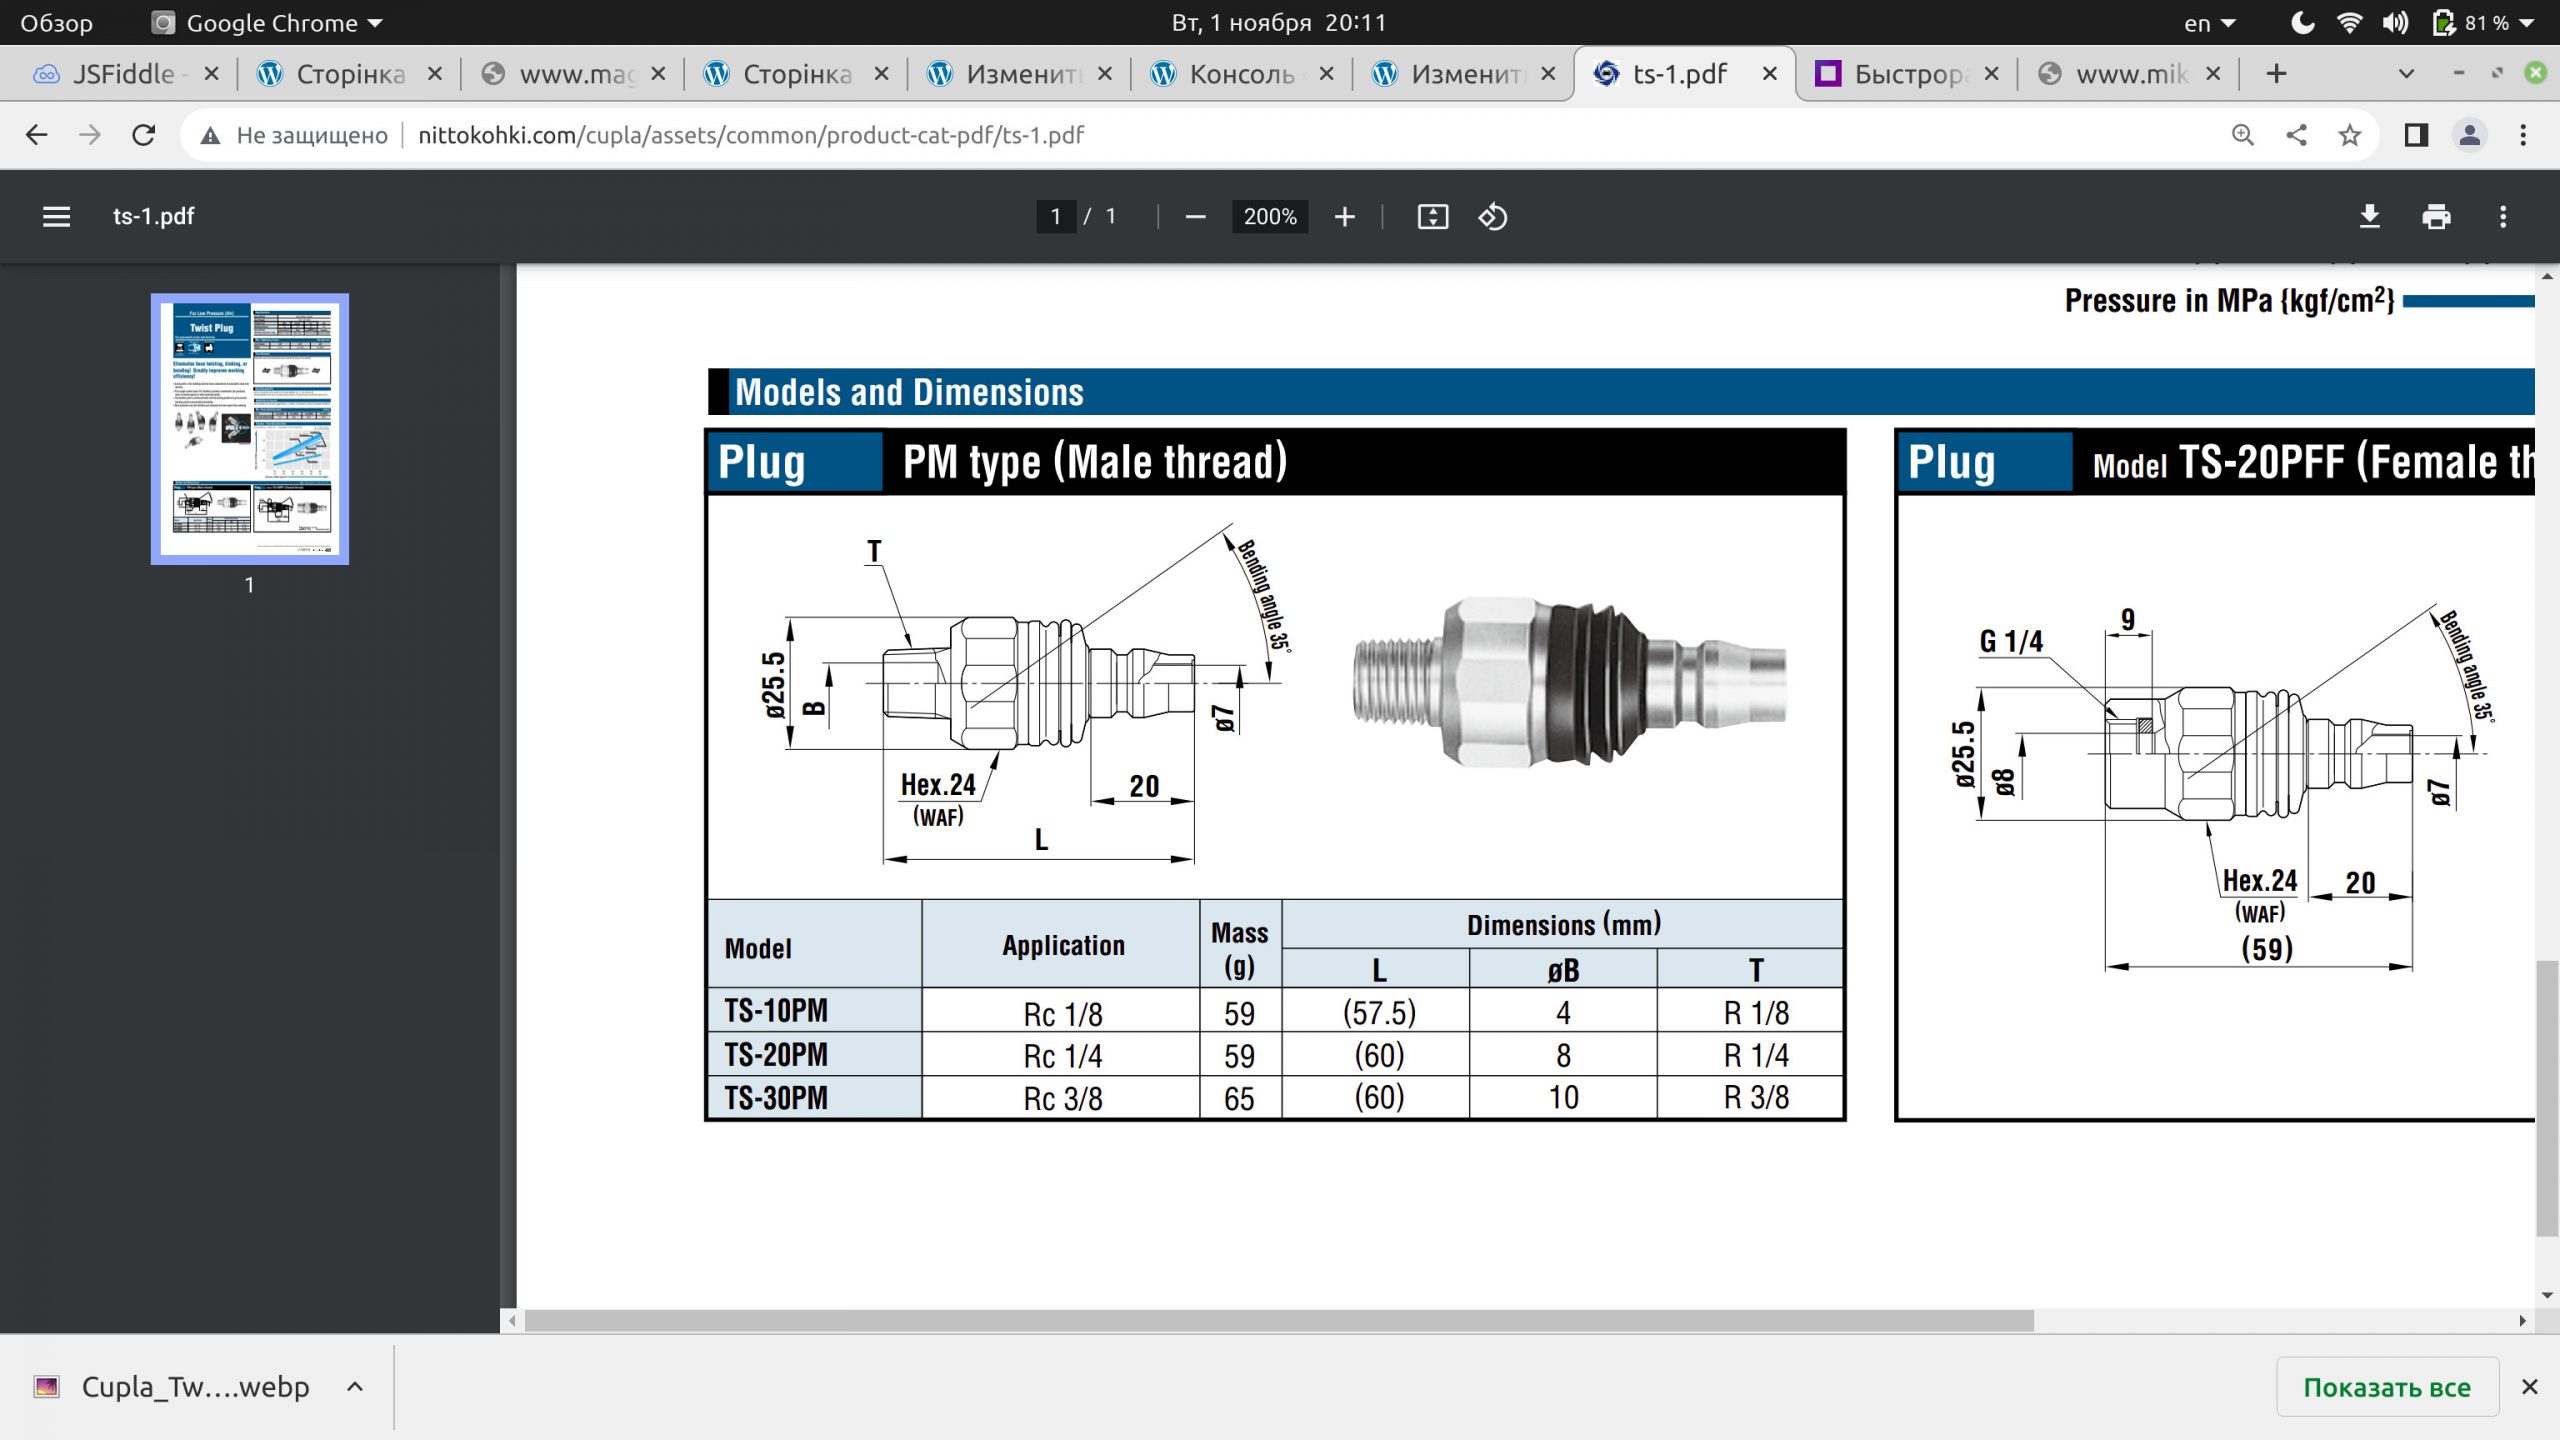Click the Pressure in MPa label
The image size is (2560, 1440).
click(2229, 300)
